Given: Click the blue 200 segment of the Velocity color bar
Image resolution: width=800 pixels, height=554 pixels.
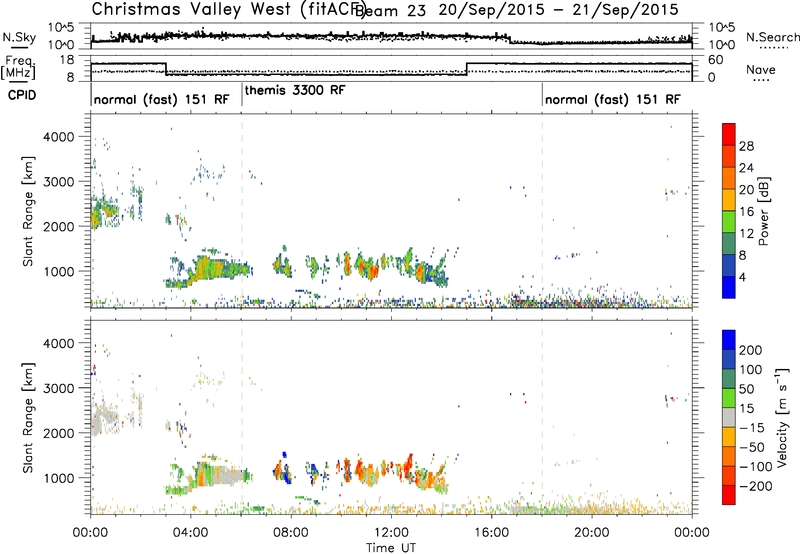Looking at the screenshot, I should click(x=729, y=340).
